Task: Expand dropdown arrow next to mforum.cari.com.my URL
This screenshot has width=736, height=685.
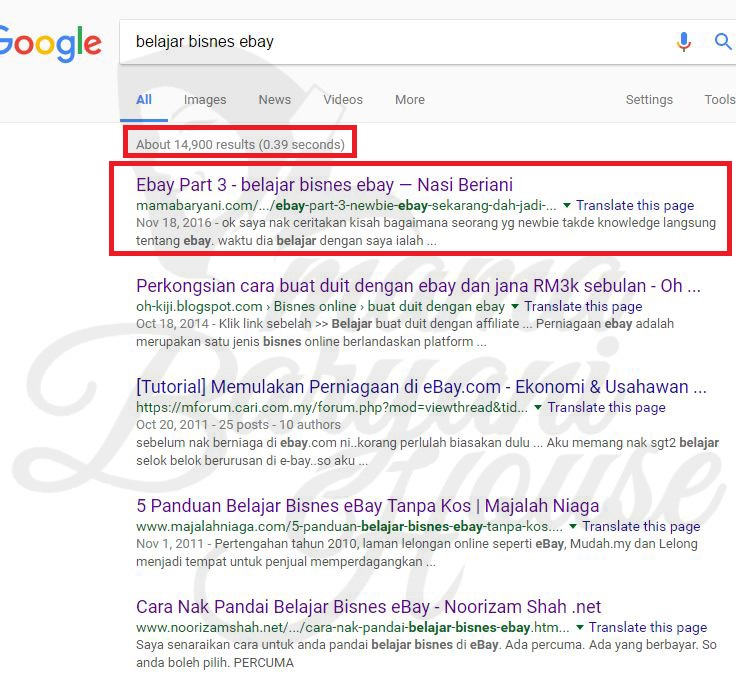Action: (x=538, y=407)
